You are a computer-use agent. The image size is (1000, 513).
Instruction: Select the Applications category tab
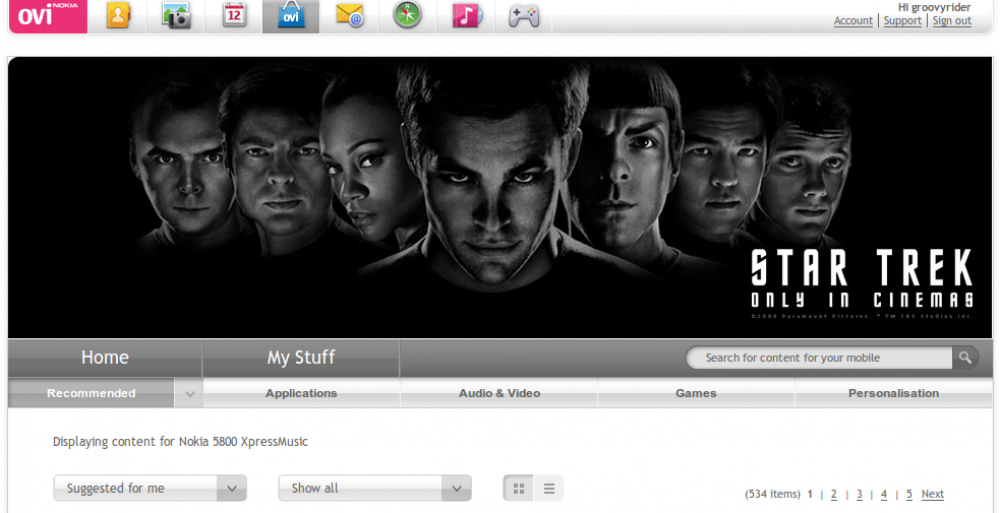tap(301, 393)
